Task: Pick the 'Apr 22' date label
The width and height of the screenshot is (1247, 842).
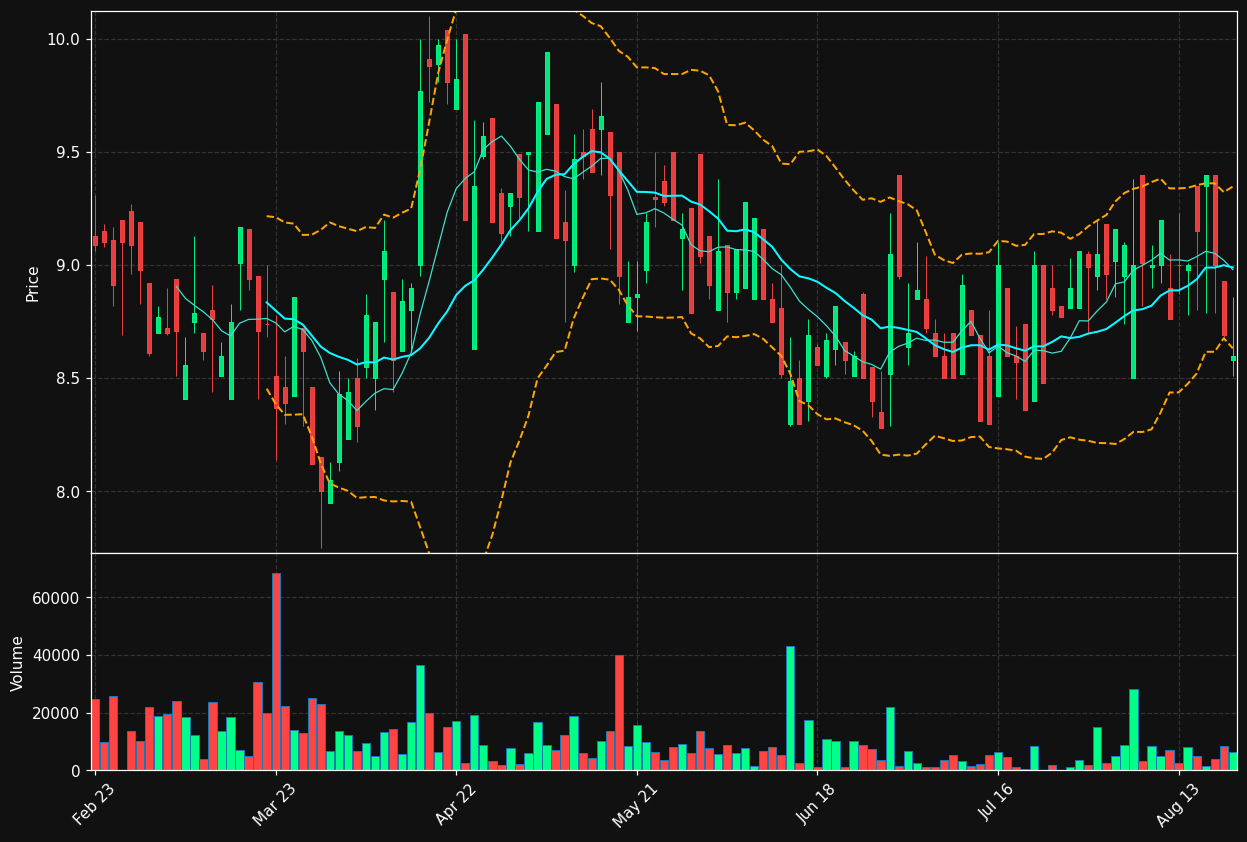Action: [x=455, y=804]
